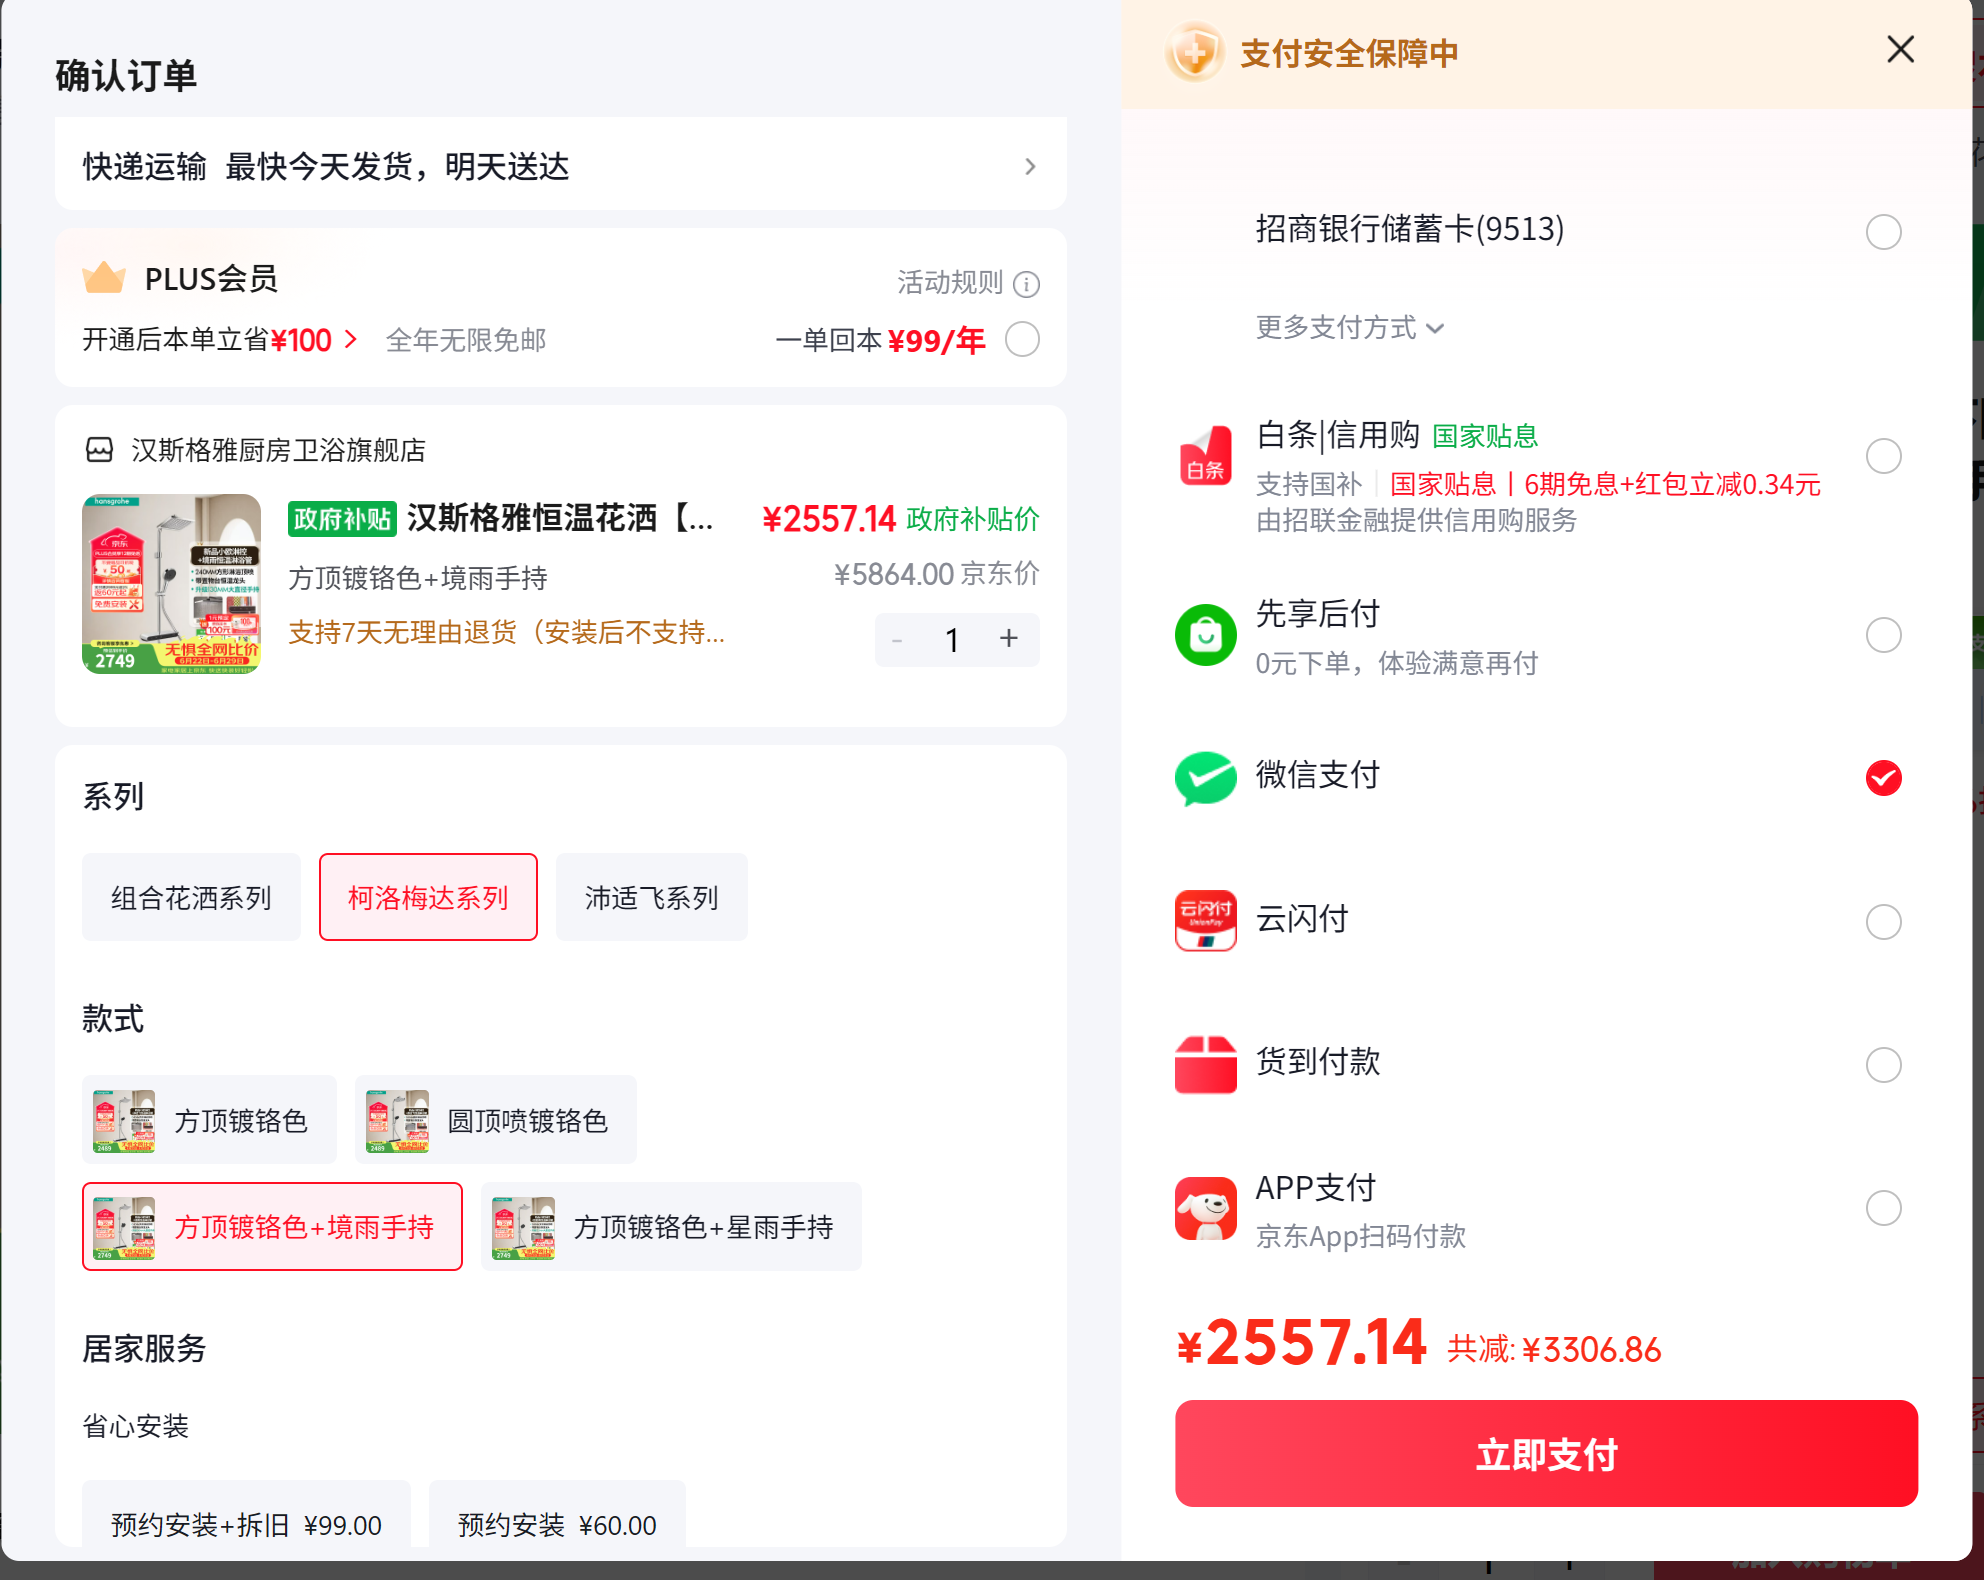The width and height of the screenshot is (1984, 1580).
Task: Click product title 汉斯格雅恒温花洒
Action: (x=560, y=518)
